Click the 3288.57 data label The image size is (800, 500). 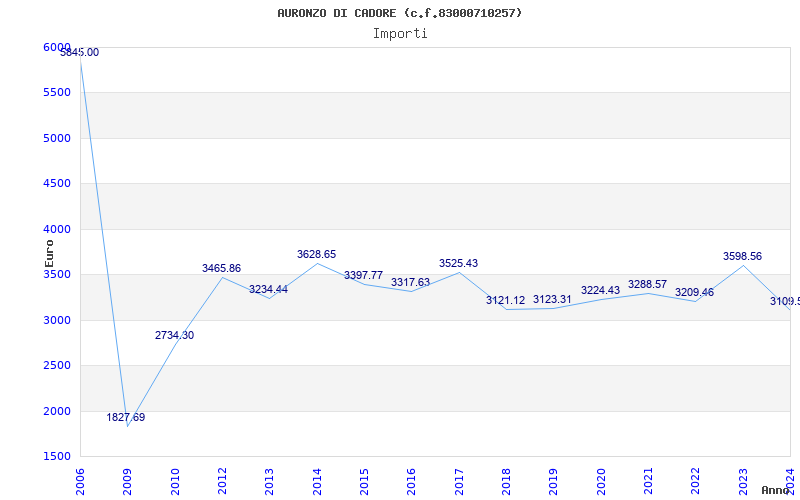point(647,284)
